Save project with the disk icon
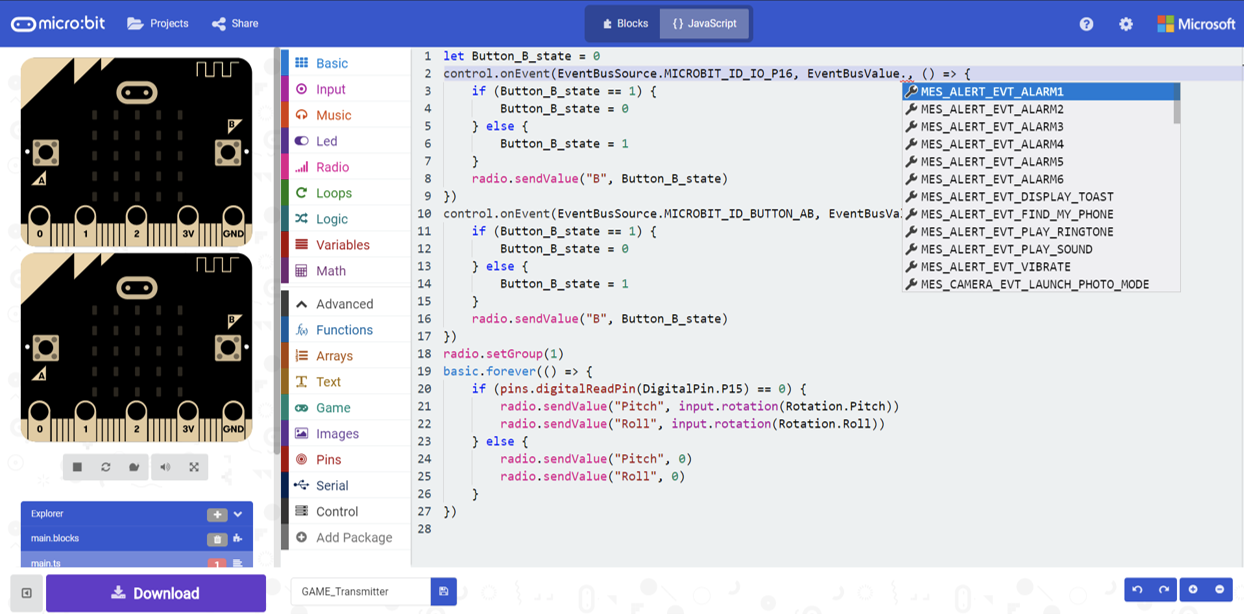 point(444,591)
